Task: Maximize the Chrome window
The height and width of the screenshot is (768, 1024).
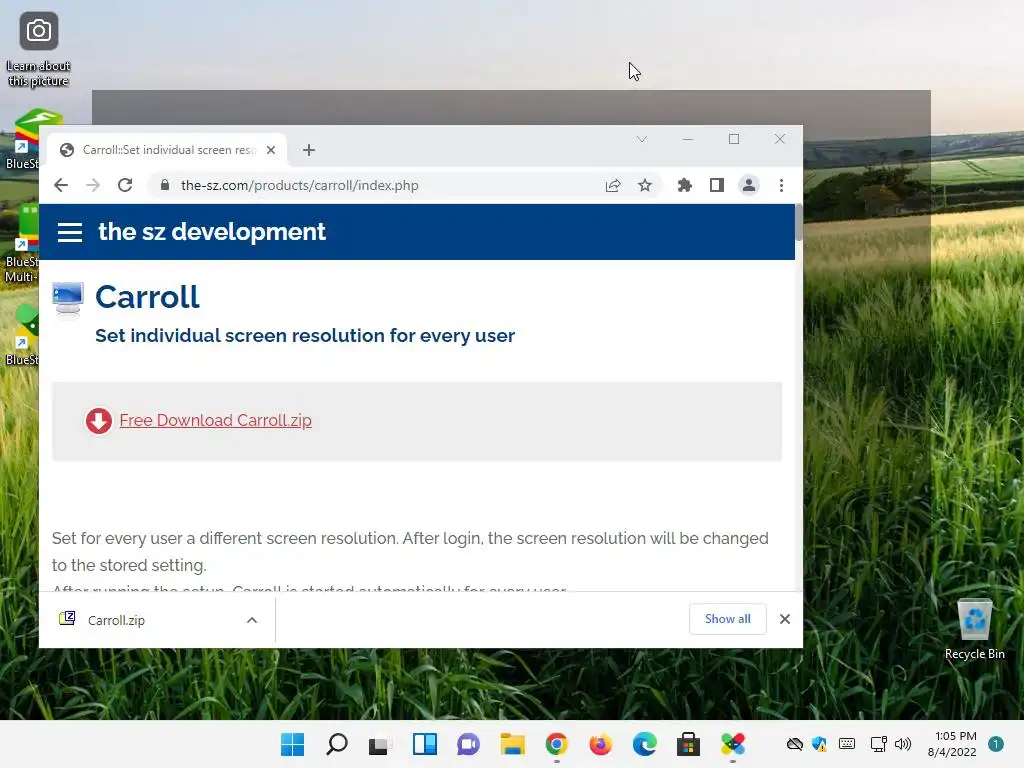Action: pos(734,139)
